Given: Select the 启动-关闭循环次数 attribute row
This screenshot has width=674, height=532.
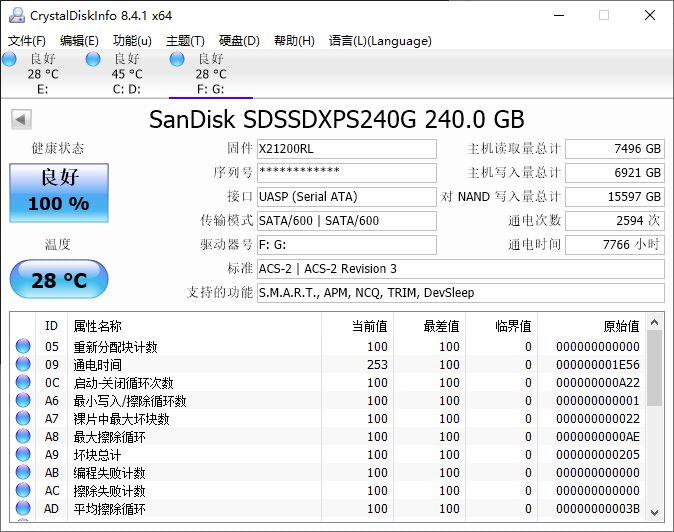Looking at the screenshot, I should [328, 382].
